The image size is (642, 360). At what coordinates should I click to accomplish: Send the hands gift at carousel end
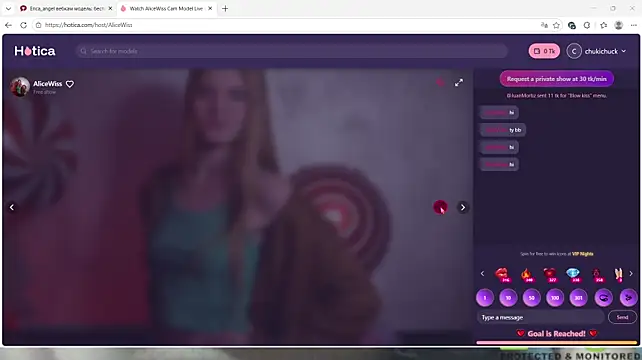618,274
